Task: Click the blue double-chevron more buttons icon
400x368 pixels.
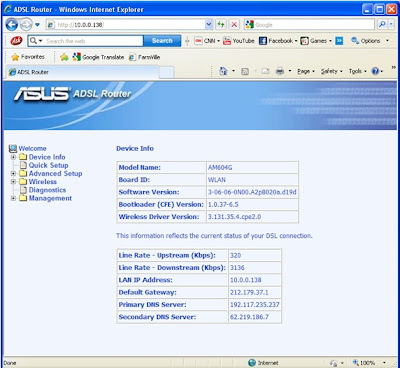Action: pos(339,41)
